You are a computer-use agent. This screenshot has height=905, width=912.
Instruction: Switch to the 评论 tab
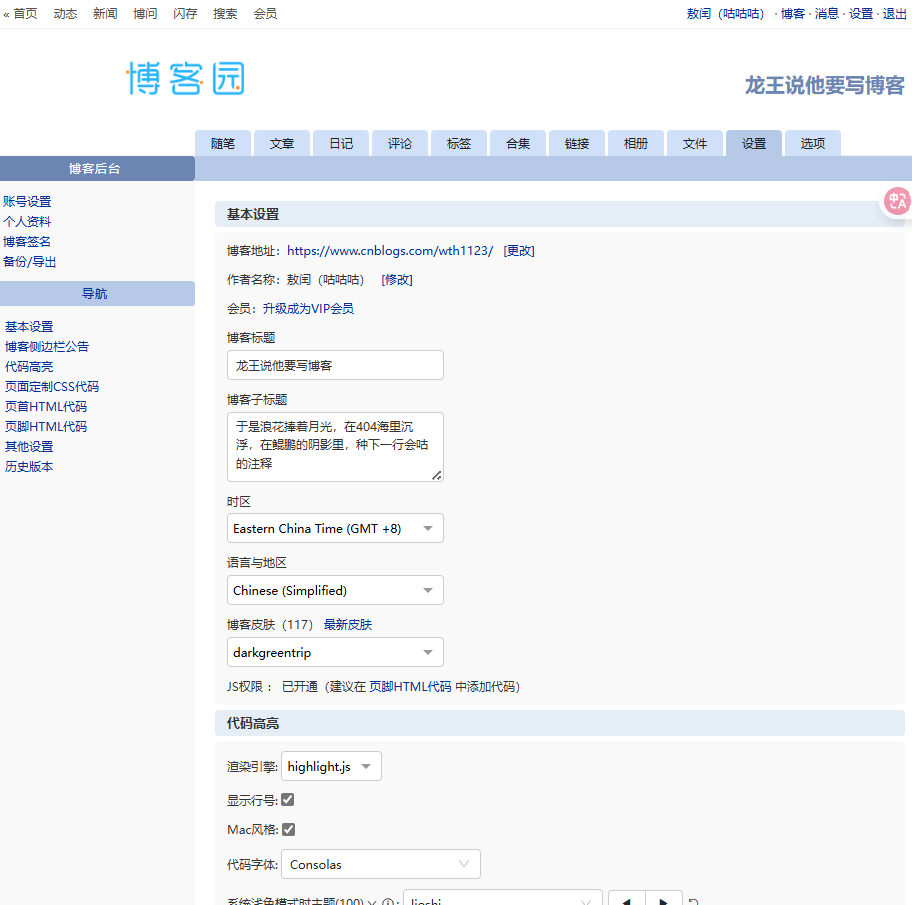tap(400, 143)
